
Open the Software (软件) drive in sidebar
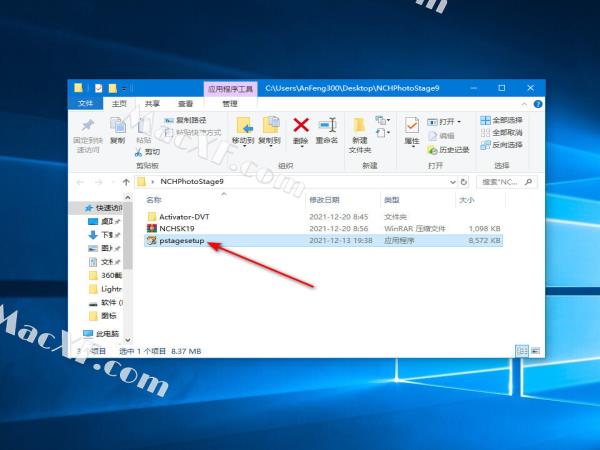pyautogui.click(x=106, y=302)
